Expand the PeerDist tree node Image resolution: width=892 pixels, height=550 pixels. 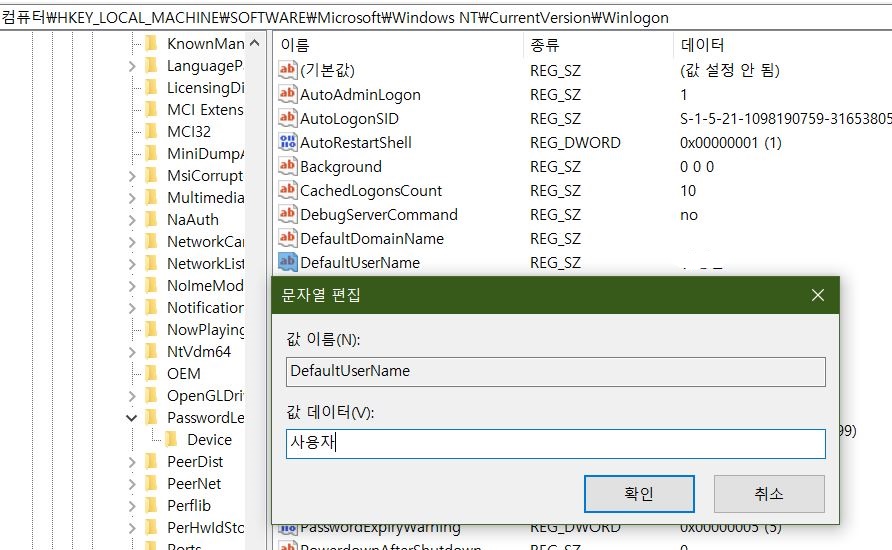pyautogui.click(x=132, y=462)
